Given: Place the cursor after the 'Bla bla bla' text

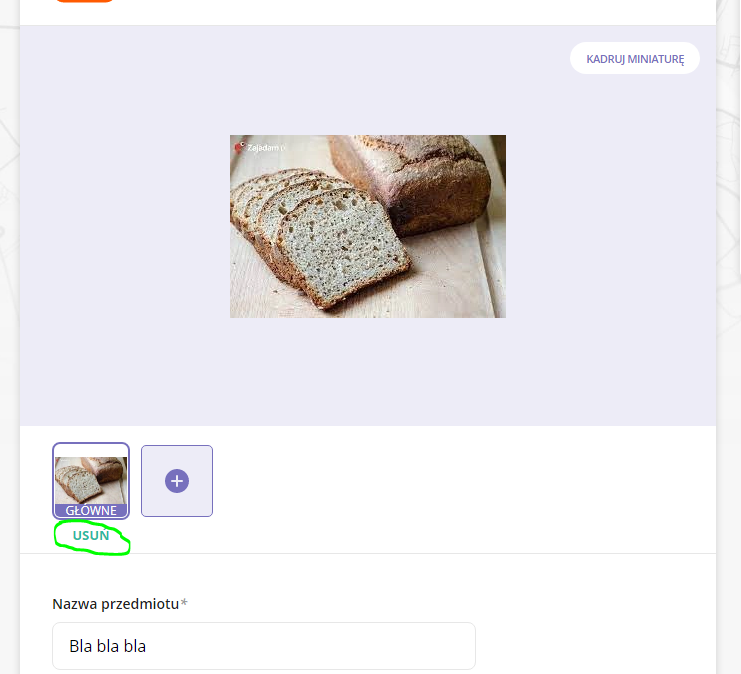Looking at the screenshot, I should (147, 646).
